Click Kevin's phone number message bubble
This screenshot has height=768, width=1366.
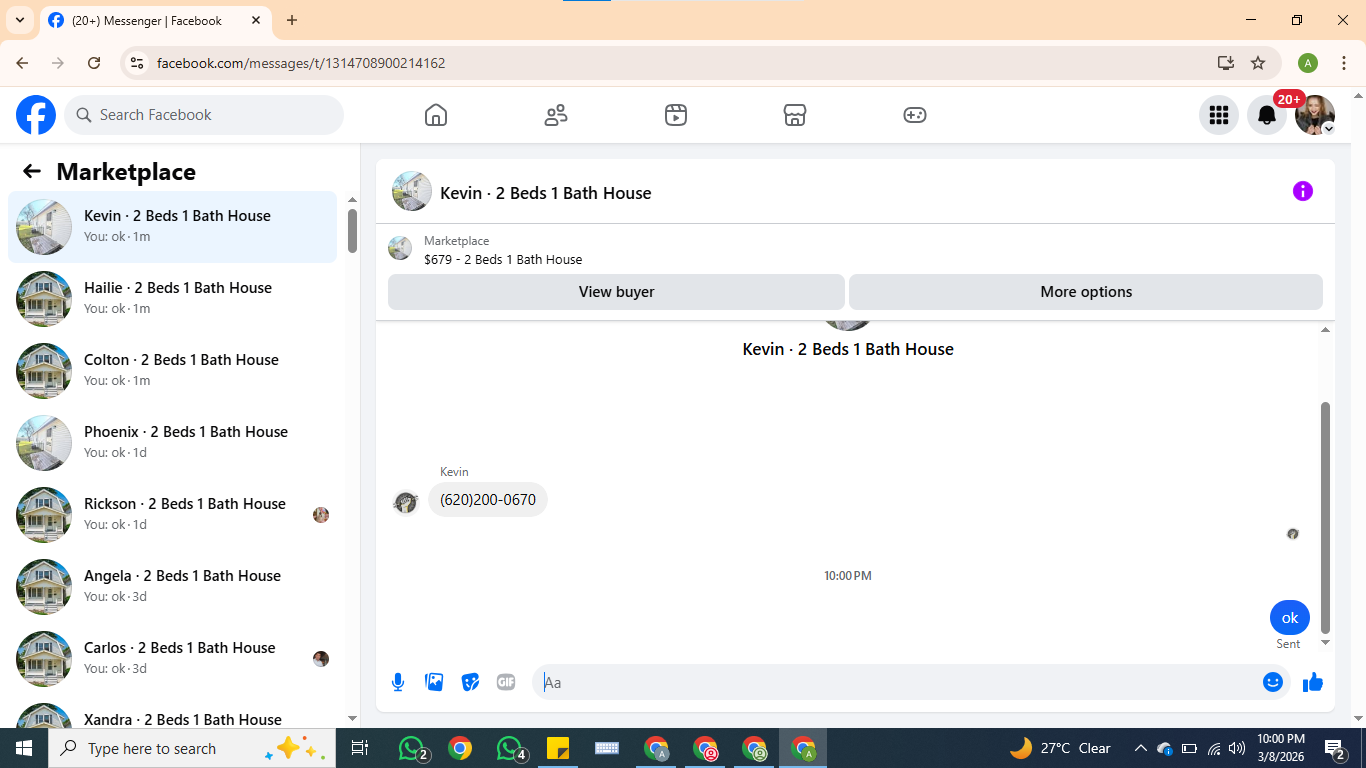488,500
